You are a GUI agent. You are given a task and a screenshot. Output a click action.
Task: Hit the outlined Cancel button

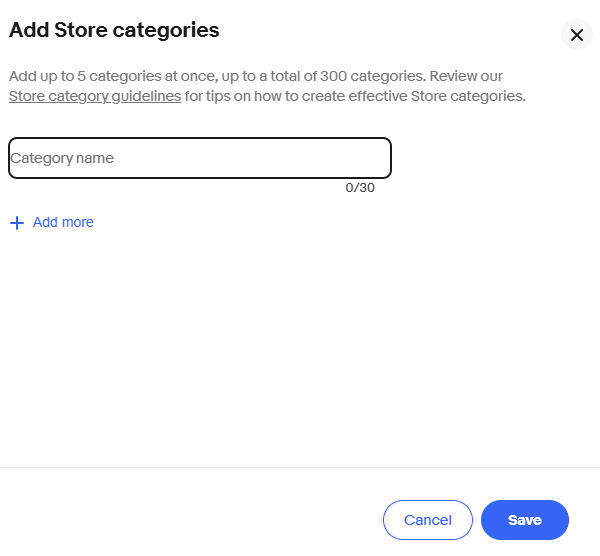click(427, 520)
